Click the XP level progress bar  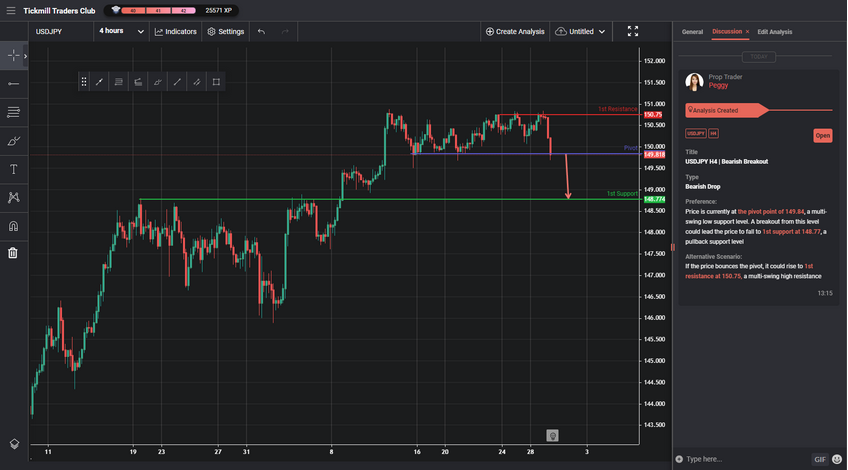pos(158,11)
